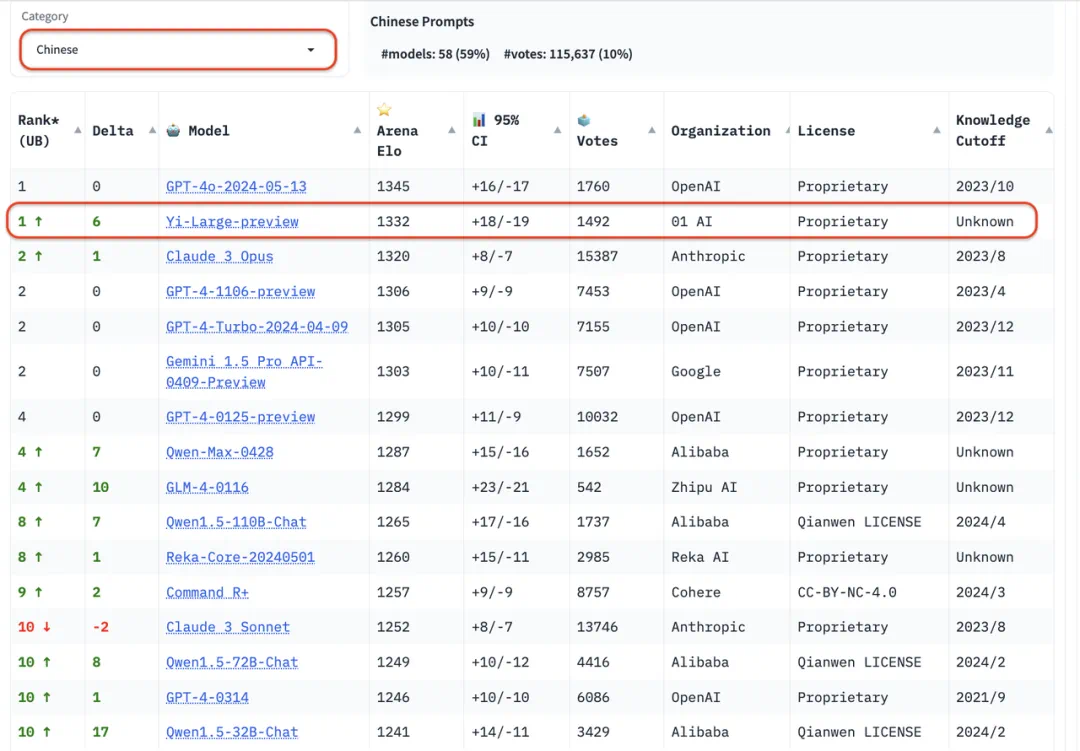Sort by Rank (UB) column arrow

77,131
